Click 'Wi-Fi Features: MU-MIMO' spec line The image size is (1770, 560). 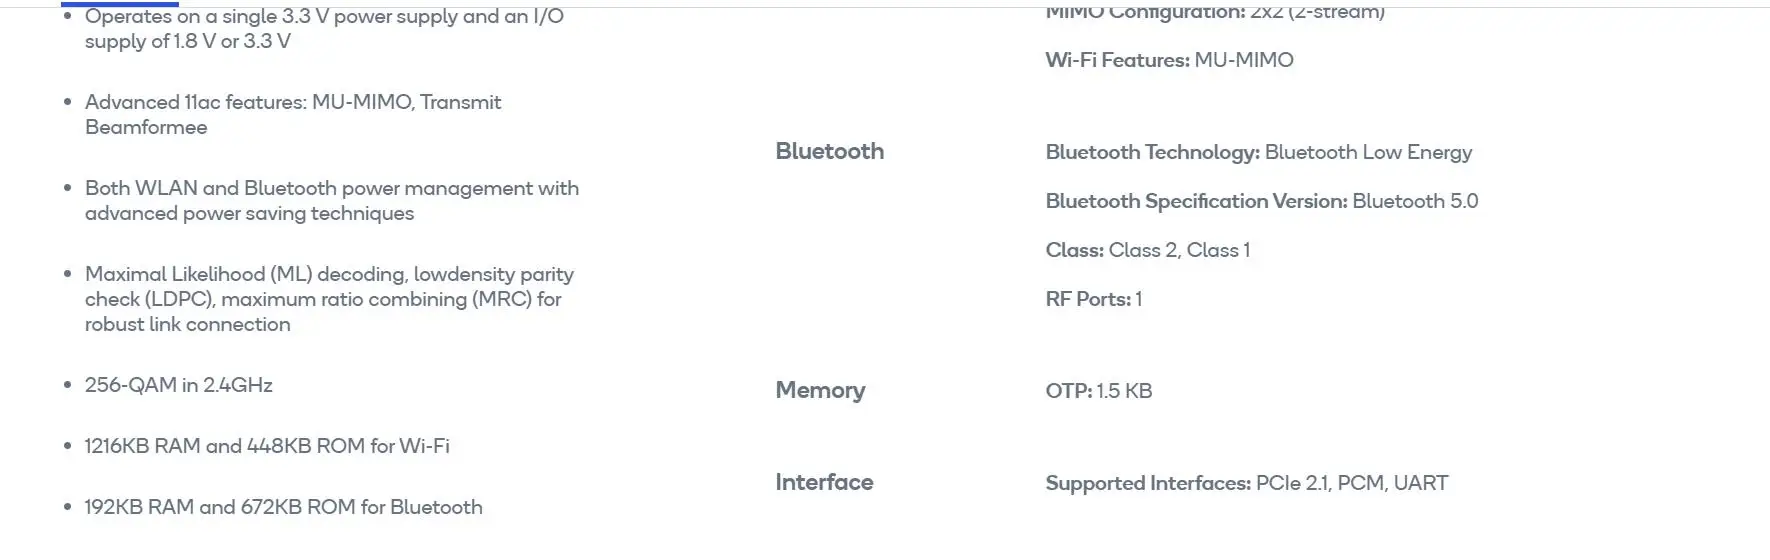(x=1169, y=60)
